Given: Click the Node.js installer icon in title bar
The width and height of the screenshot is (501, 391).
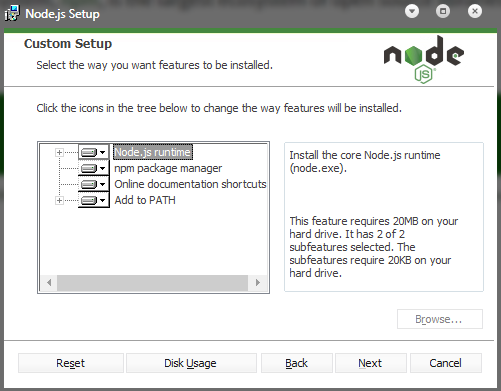Looking at the screenshot, I should point(12,13).
